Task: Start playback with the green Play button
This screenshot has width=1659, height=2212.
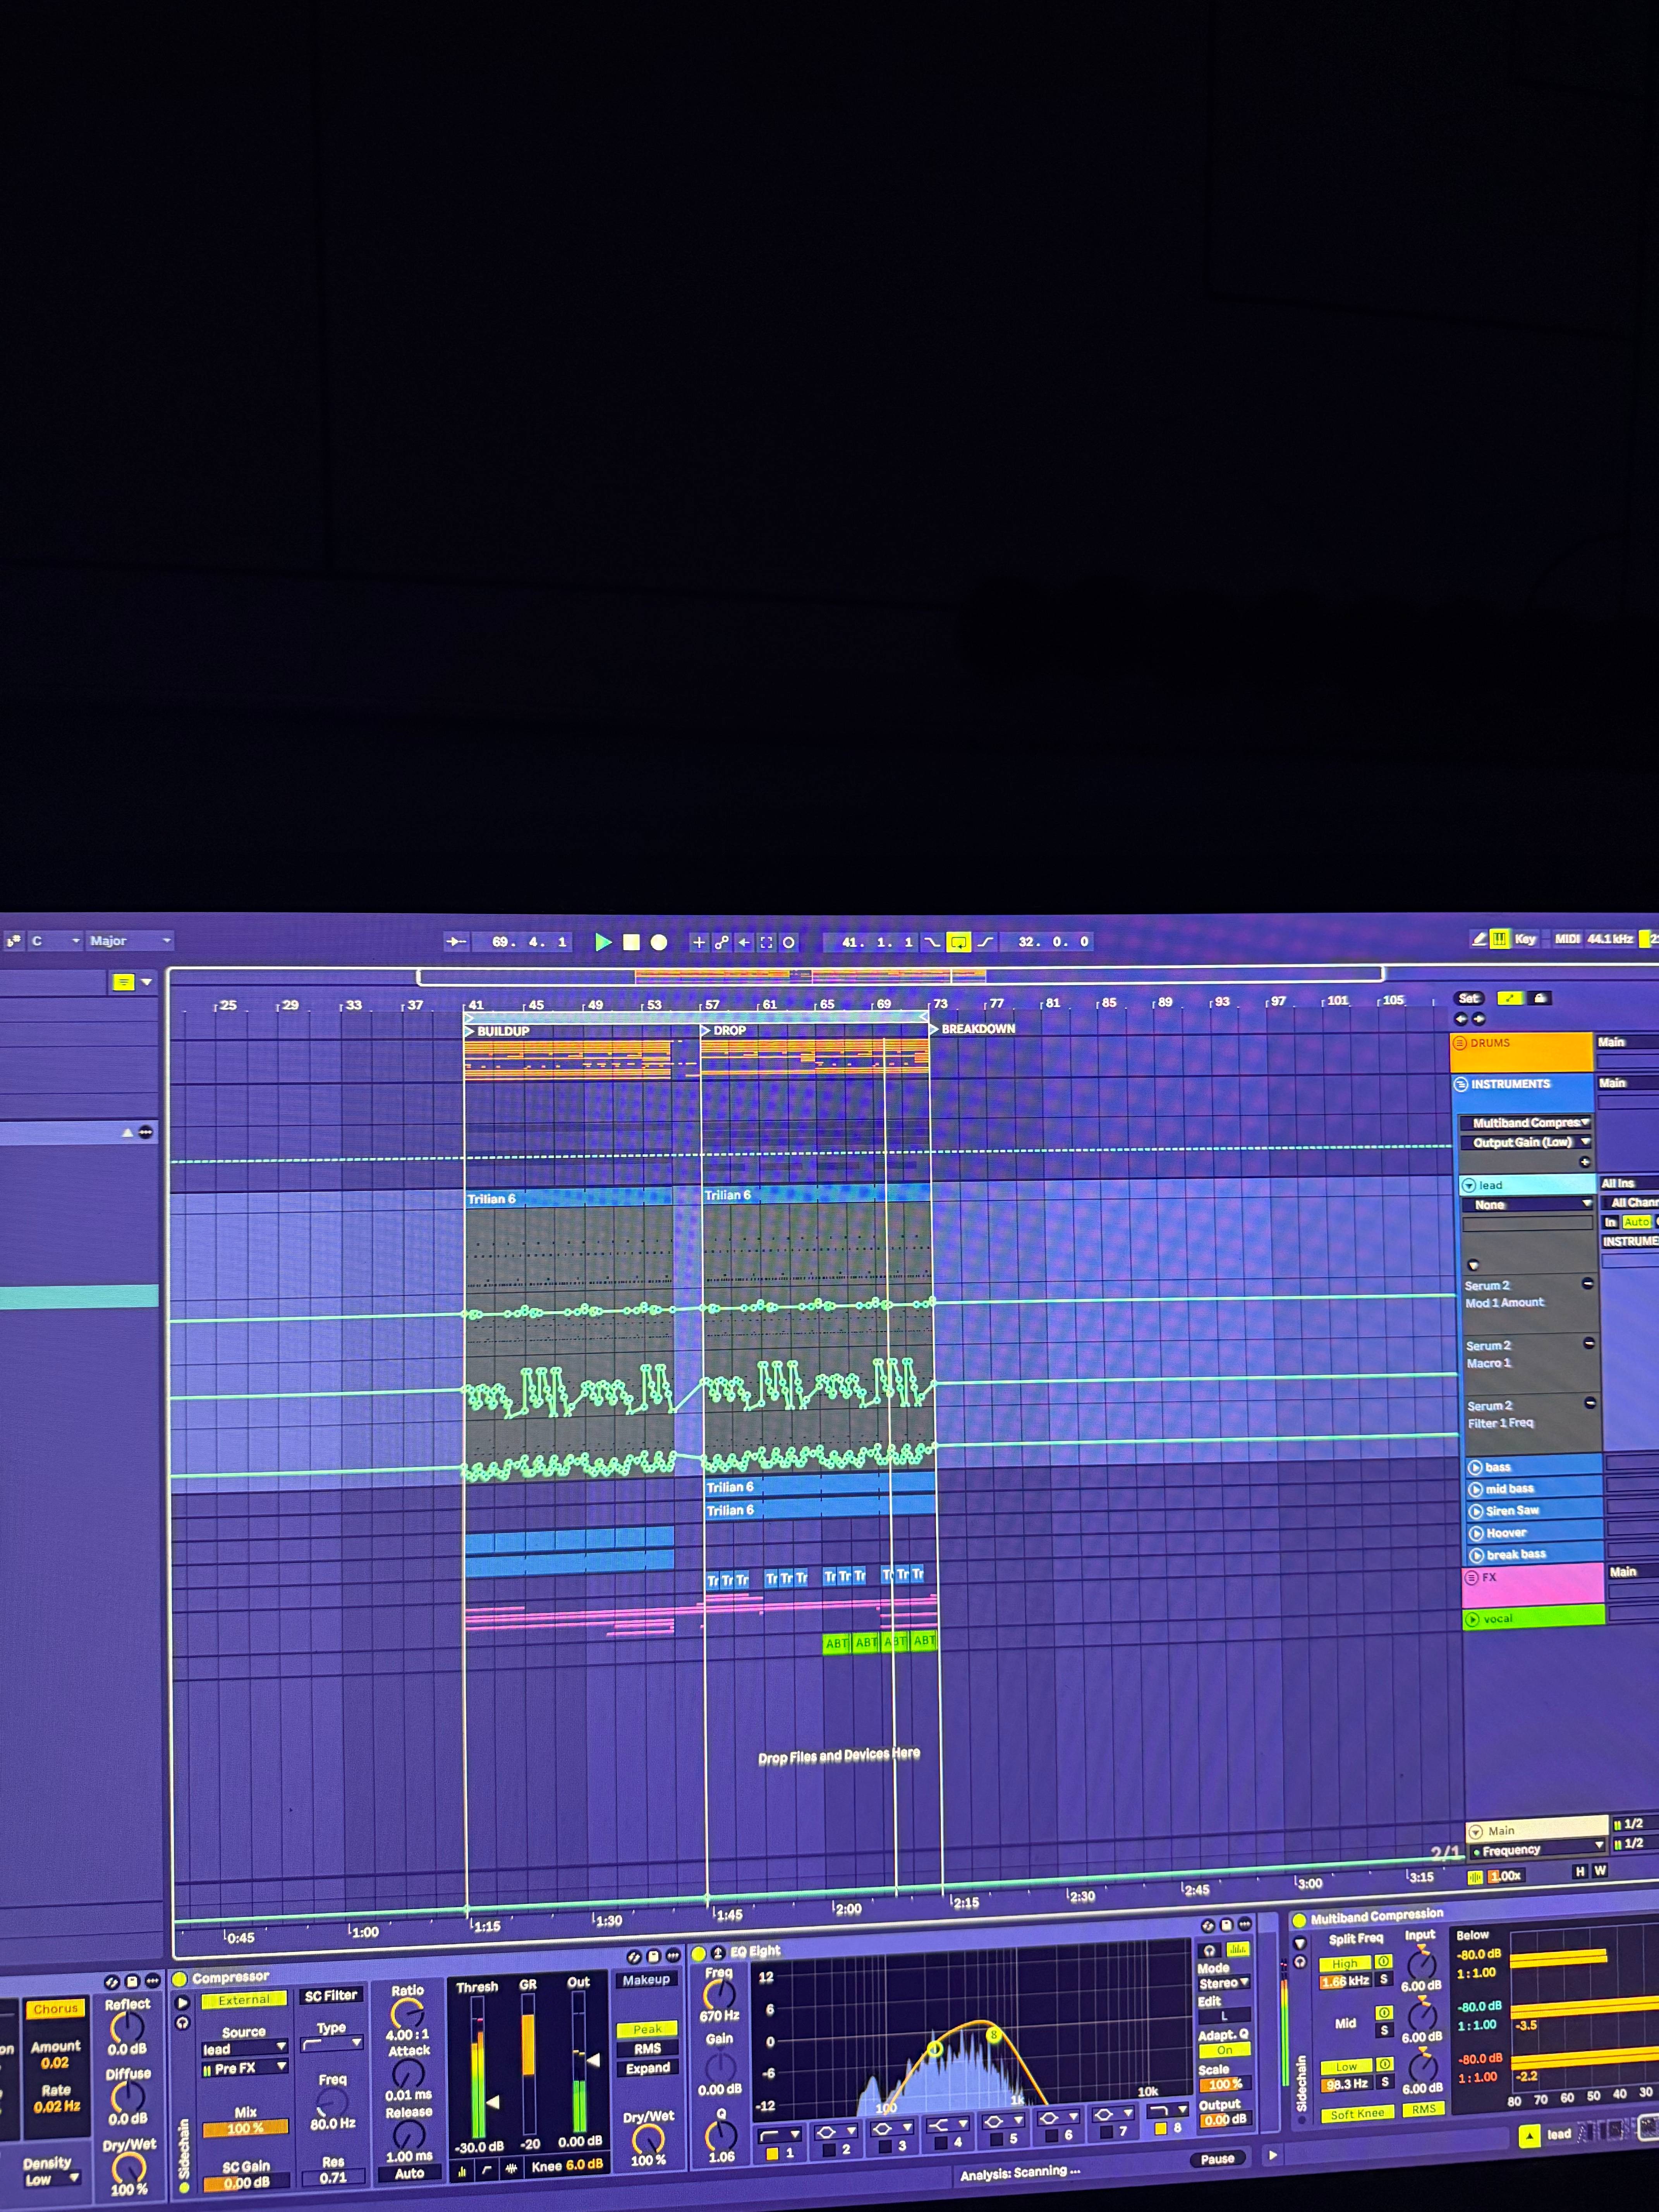Action: (603, 942)
